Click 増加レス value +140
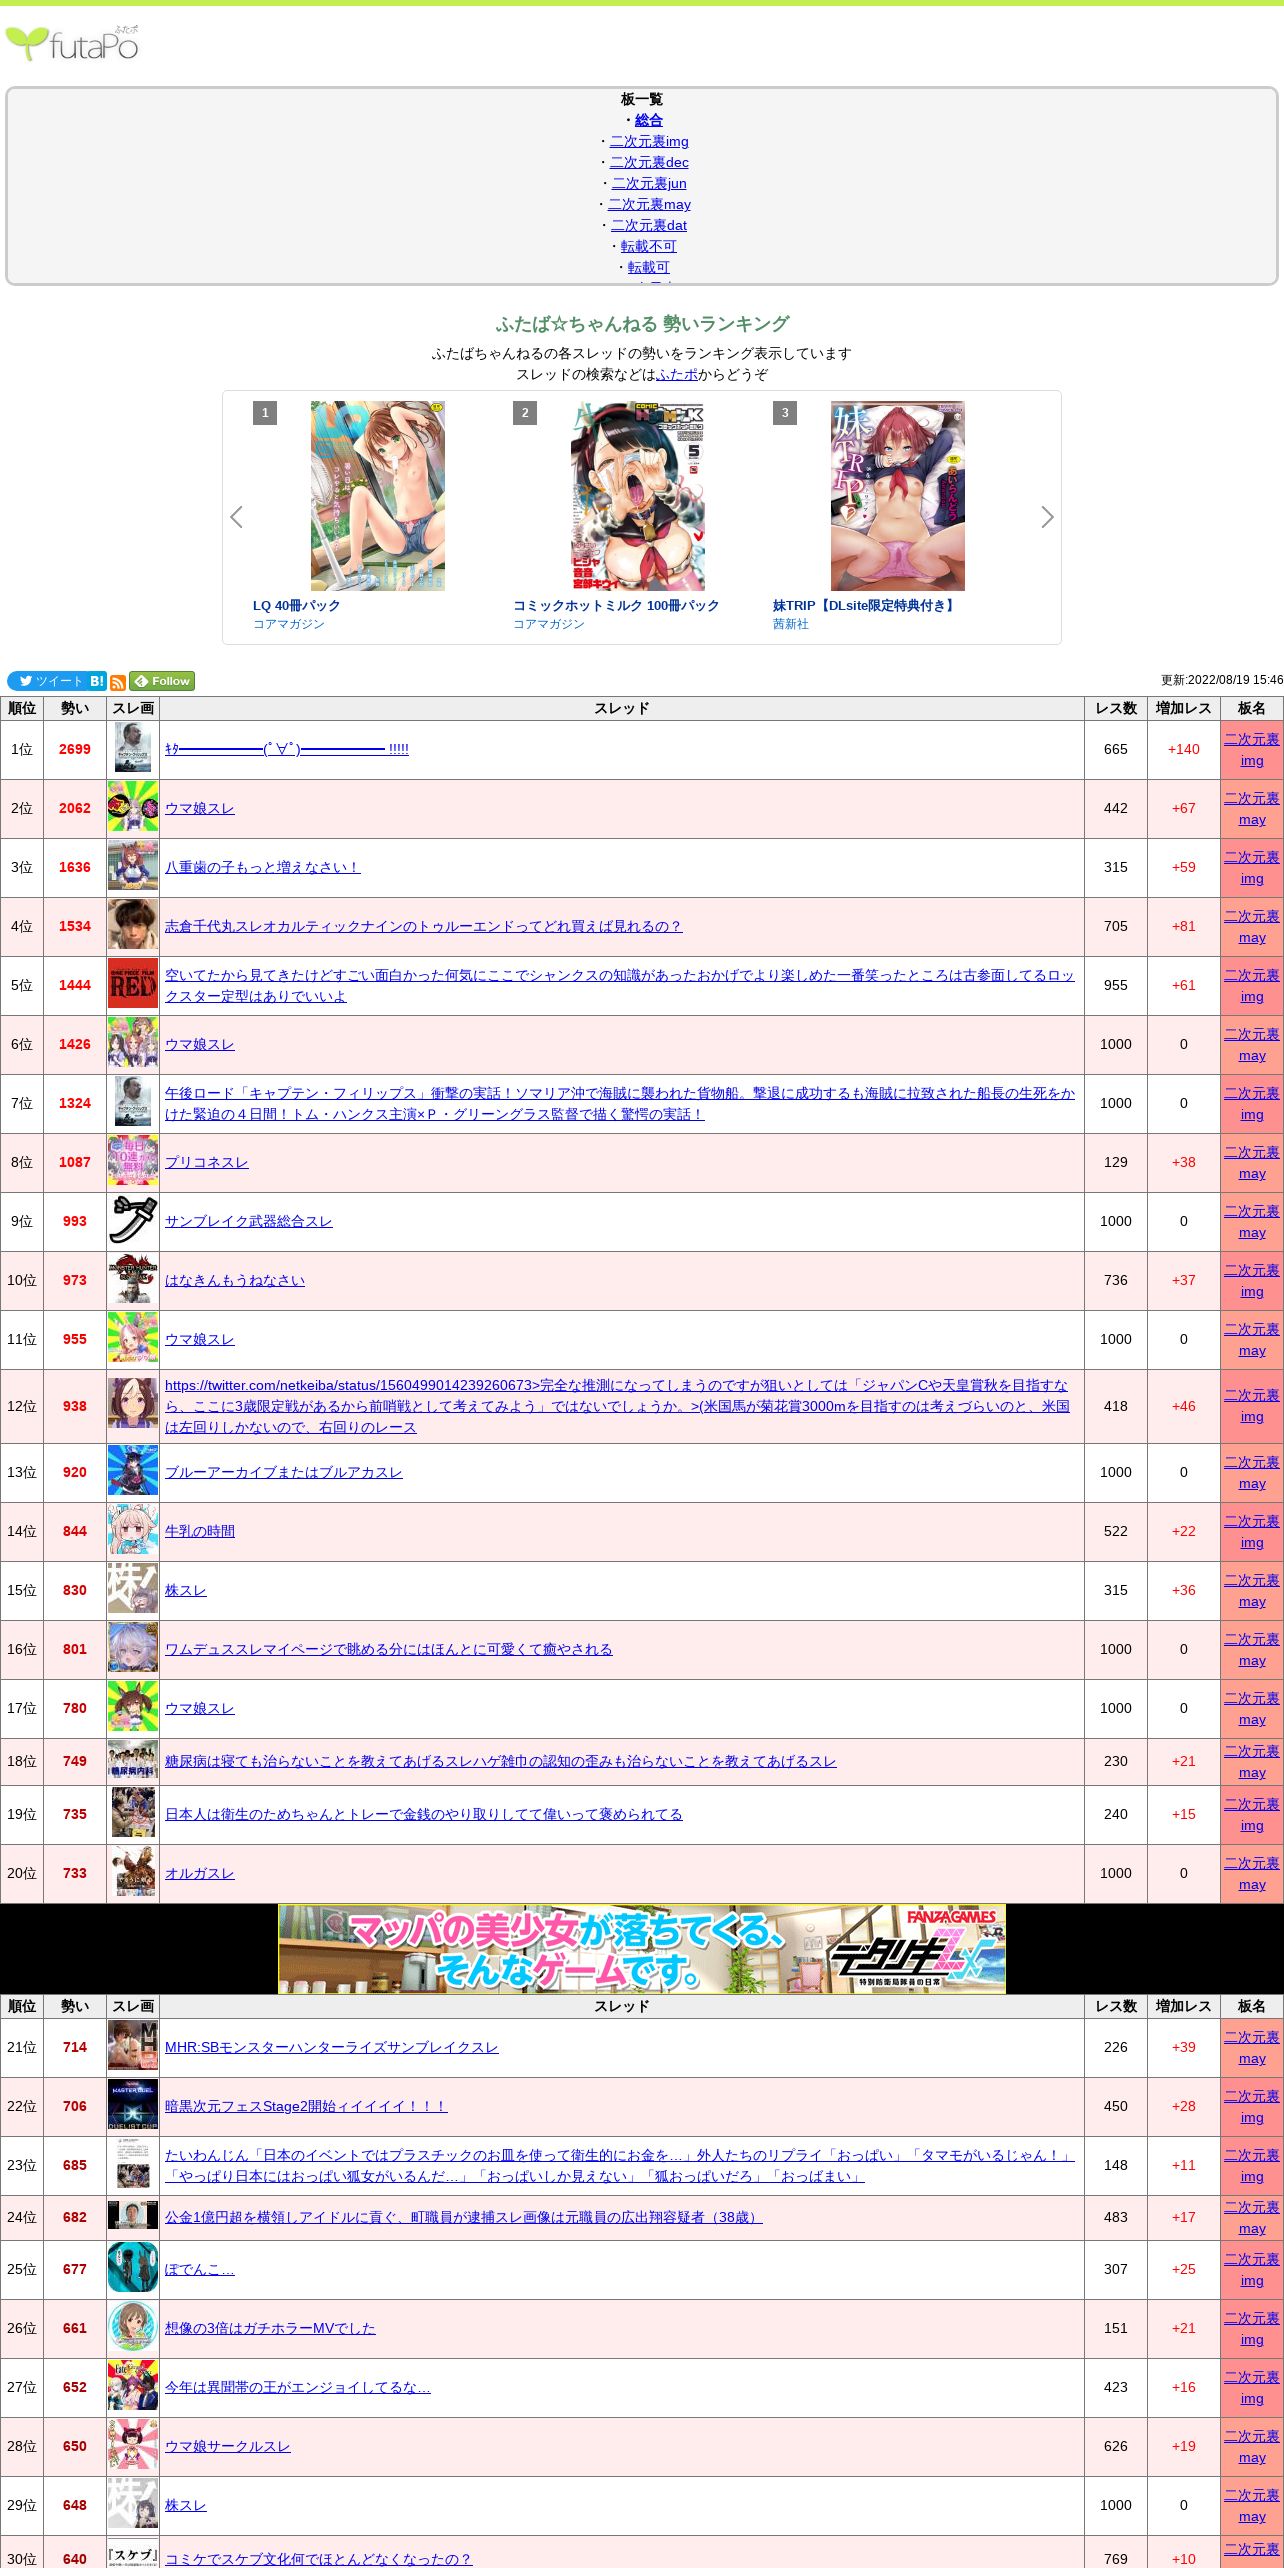This screenshot has height=2568, width=1284. click(1184, 749)
